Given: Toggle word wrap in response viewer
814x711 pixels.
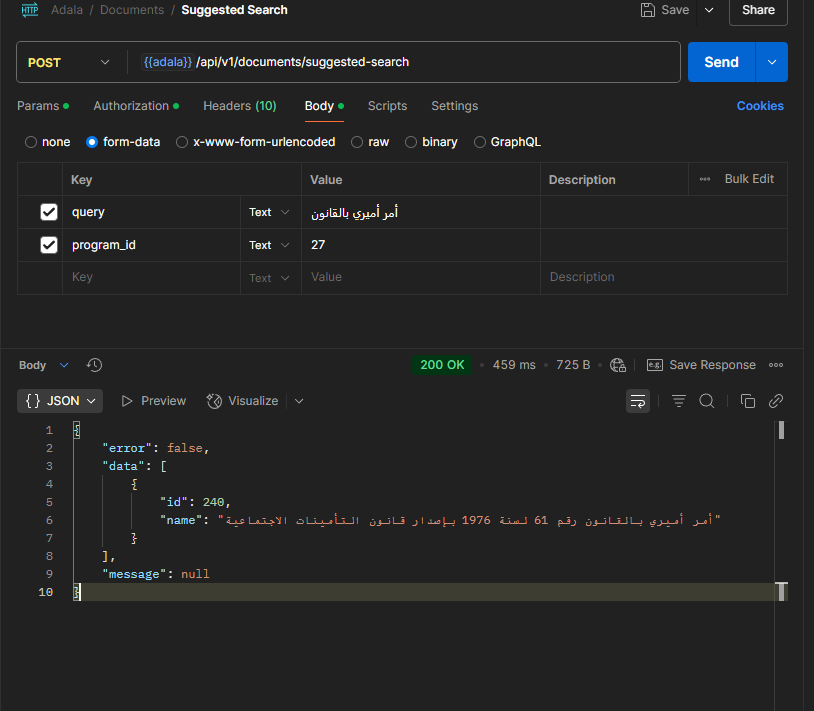Looking at the screenshot, I should [x=637, y=401].
